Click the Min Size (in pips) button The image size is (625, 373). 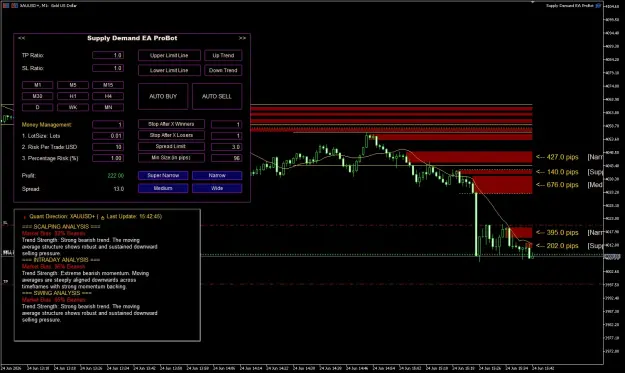(171, 158)
